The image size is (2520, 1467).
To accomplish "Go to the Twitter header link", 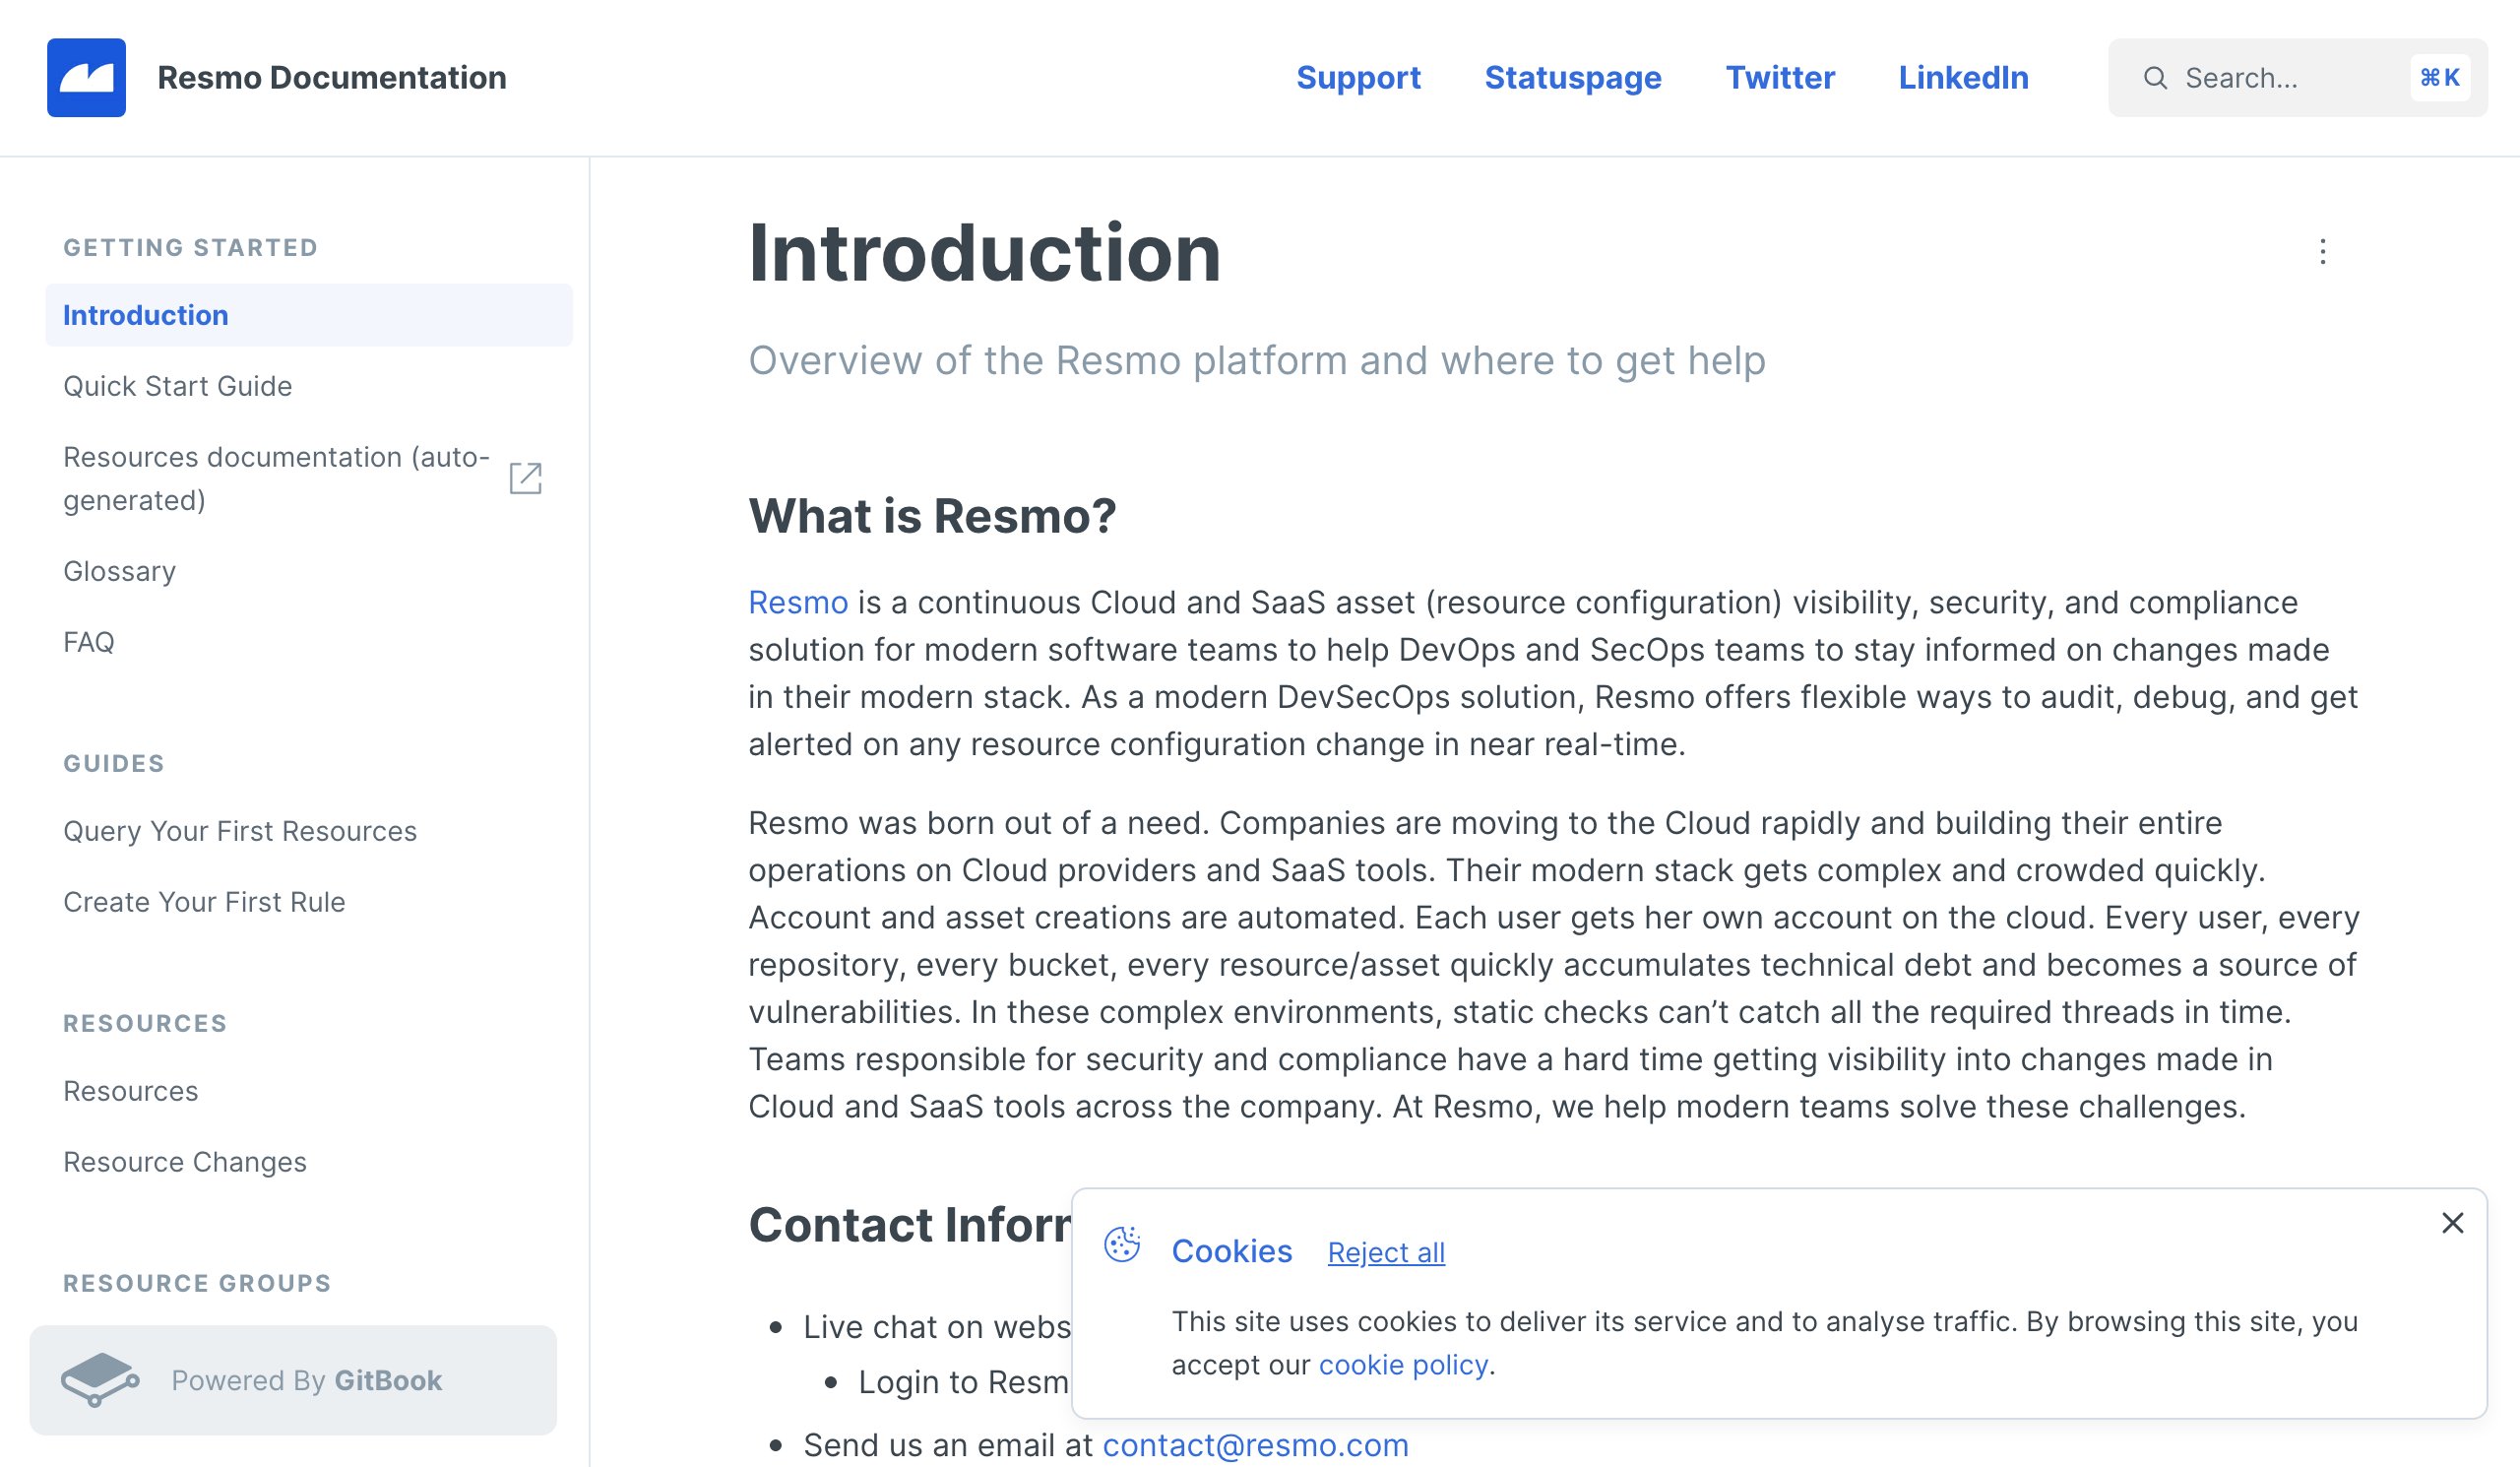I will [x=1780, y=78].
